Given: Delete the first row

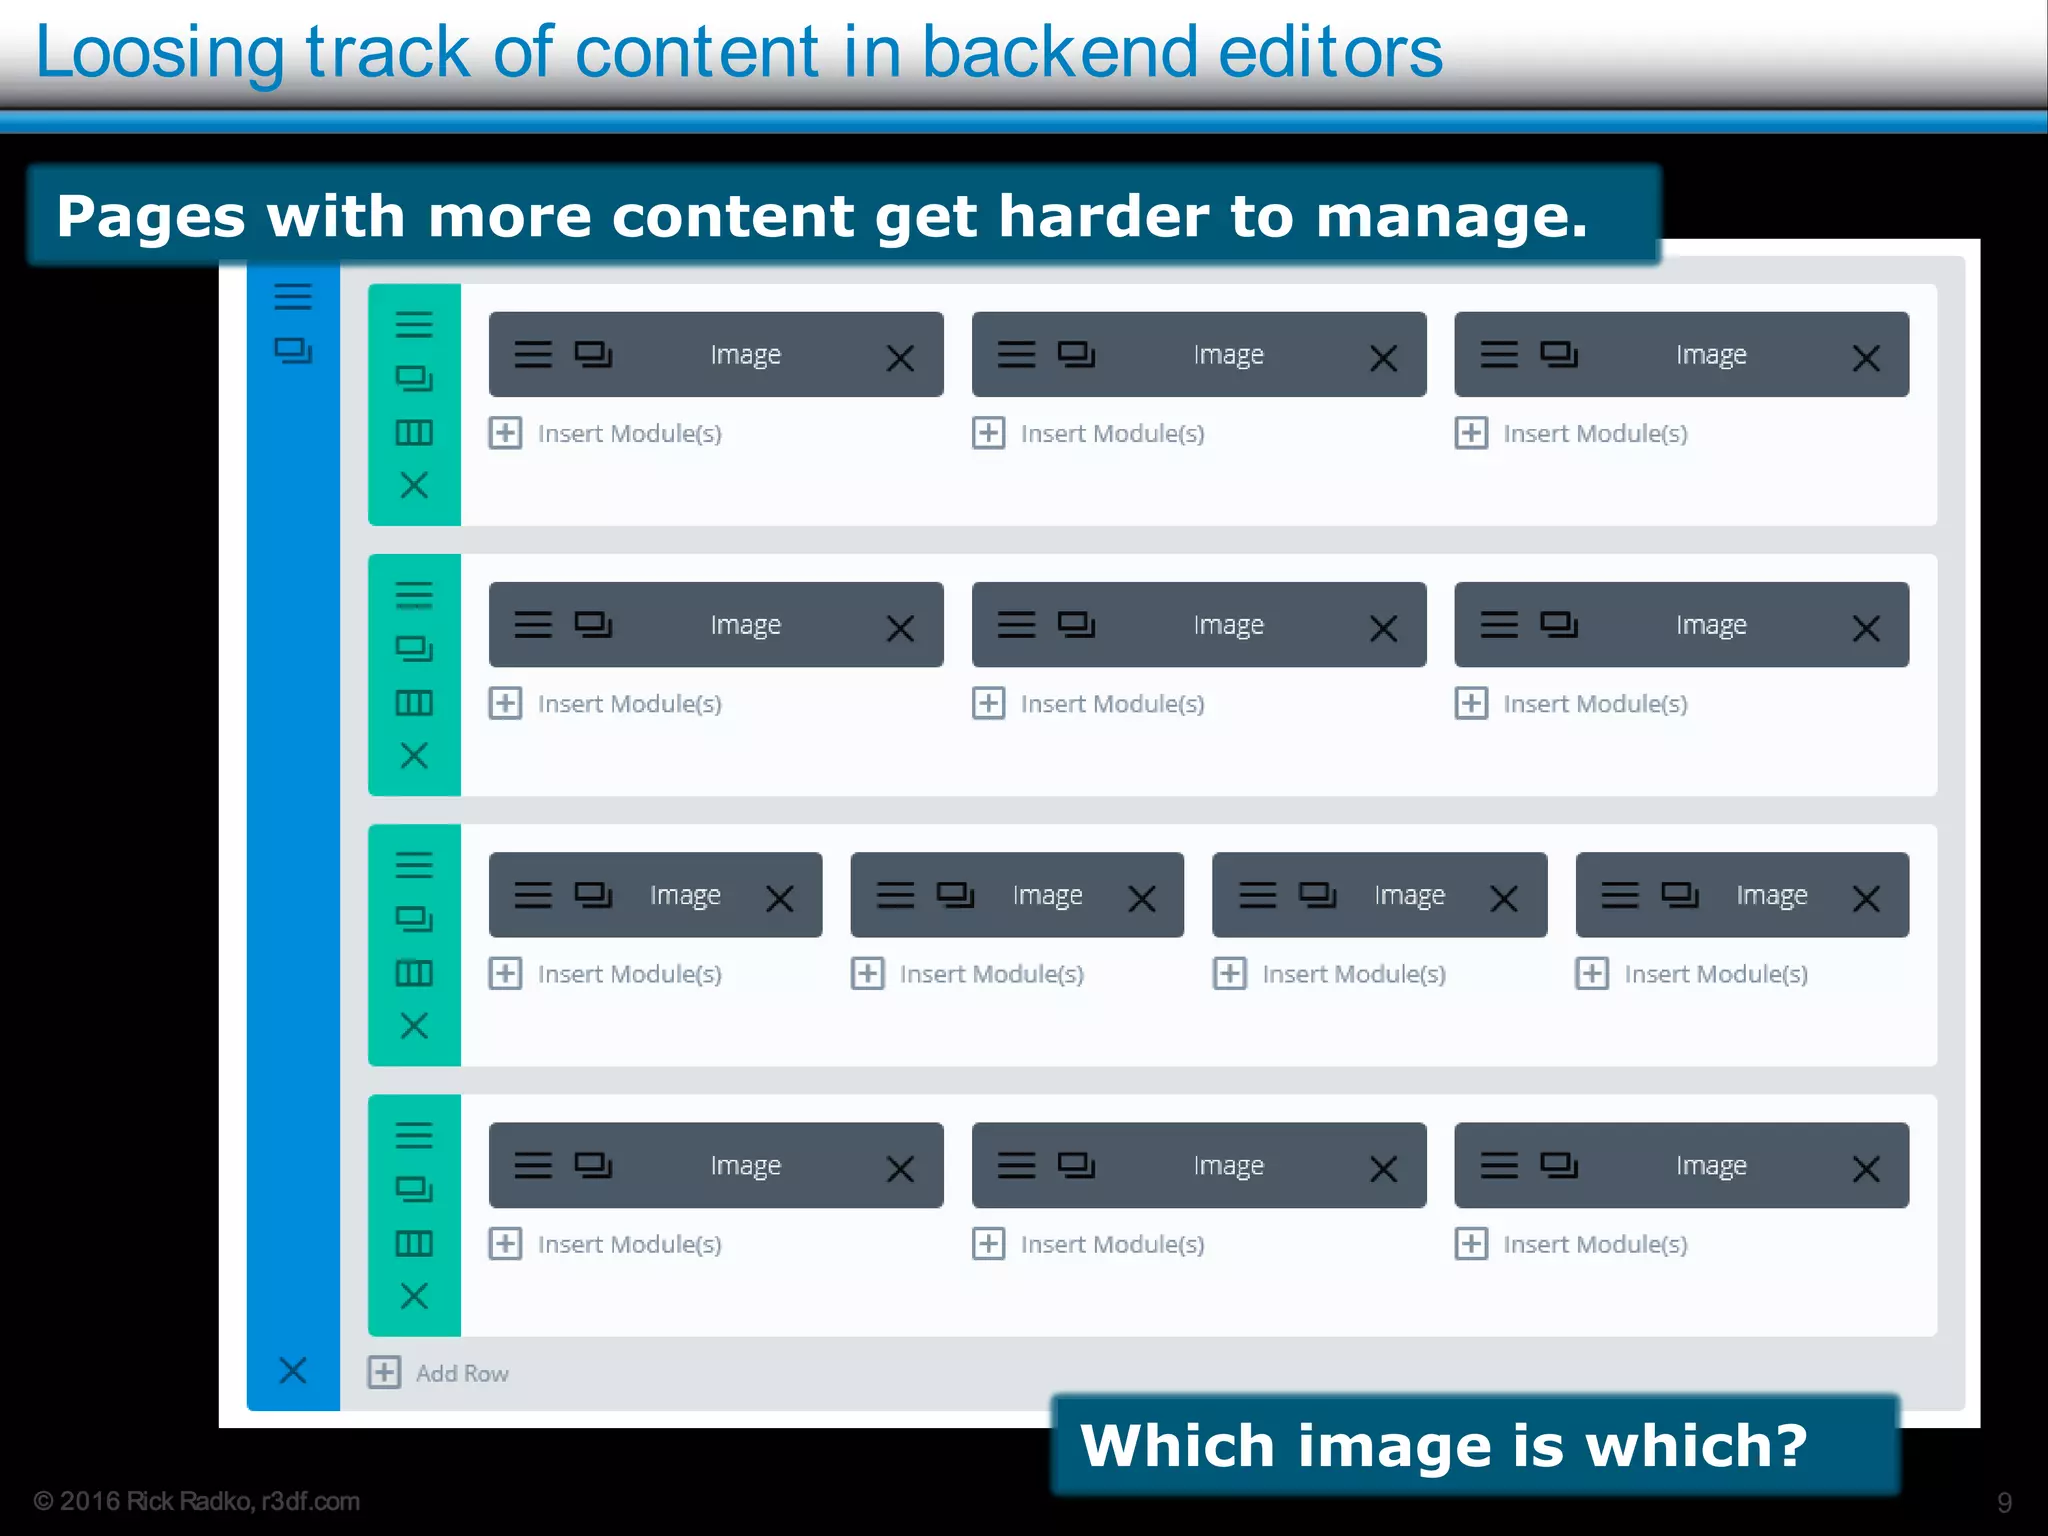Looking at the screenshot, I should coord(414,485).
